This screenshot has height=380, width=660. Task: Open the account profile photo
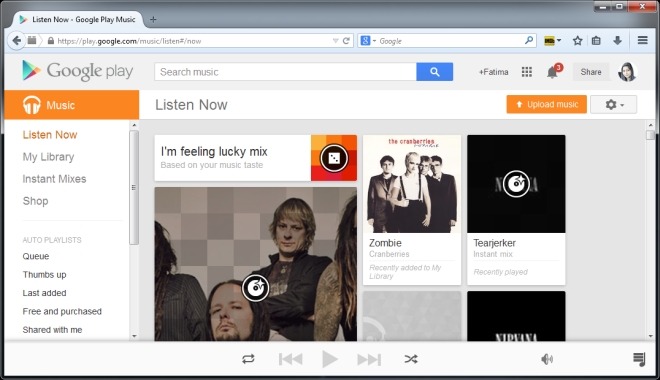[x=627, y=72]
